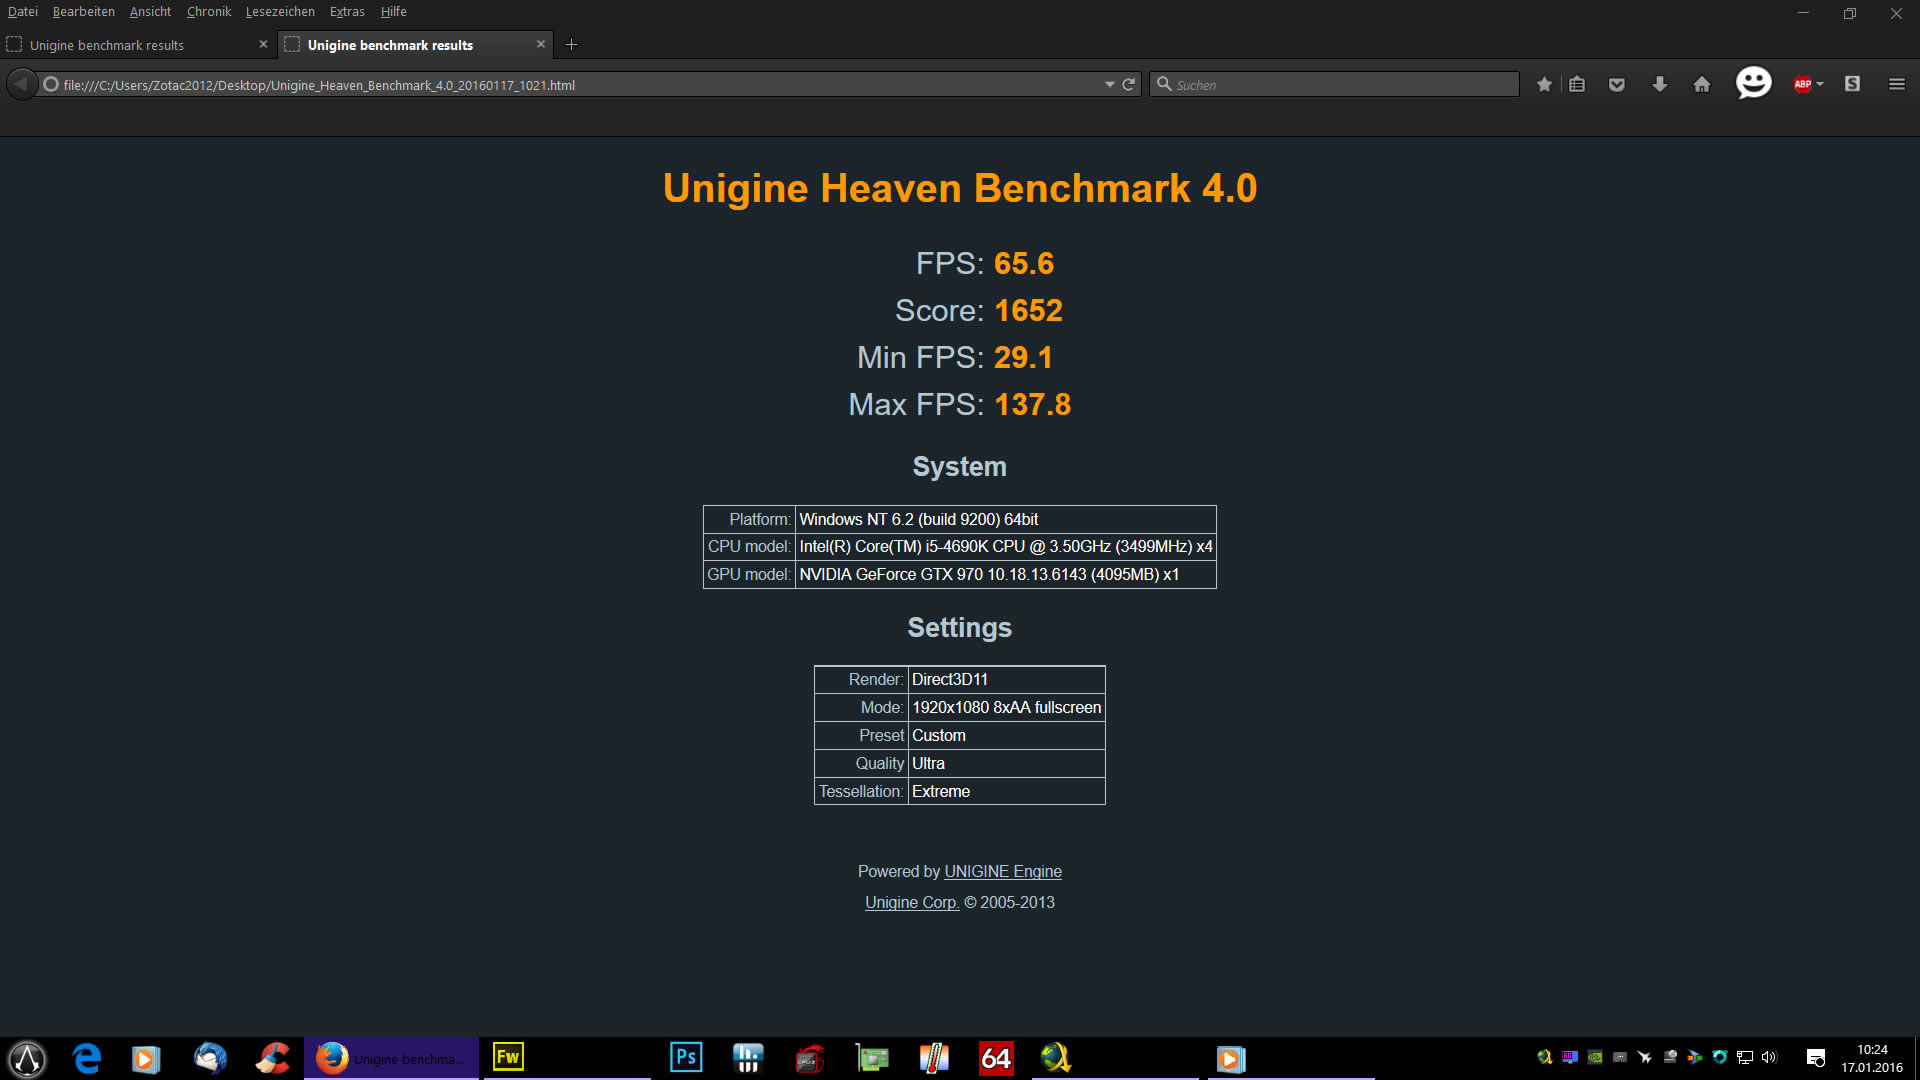Follow the UNIGINE Engine link

point(1002,872)
